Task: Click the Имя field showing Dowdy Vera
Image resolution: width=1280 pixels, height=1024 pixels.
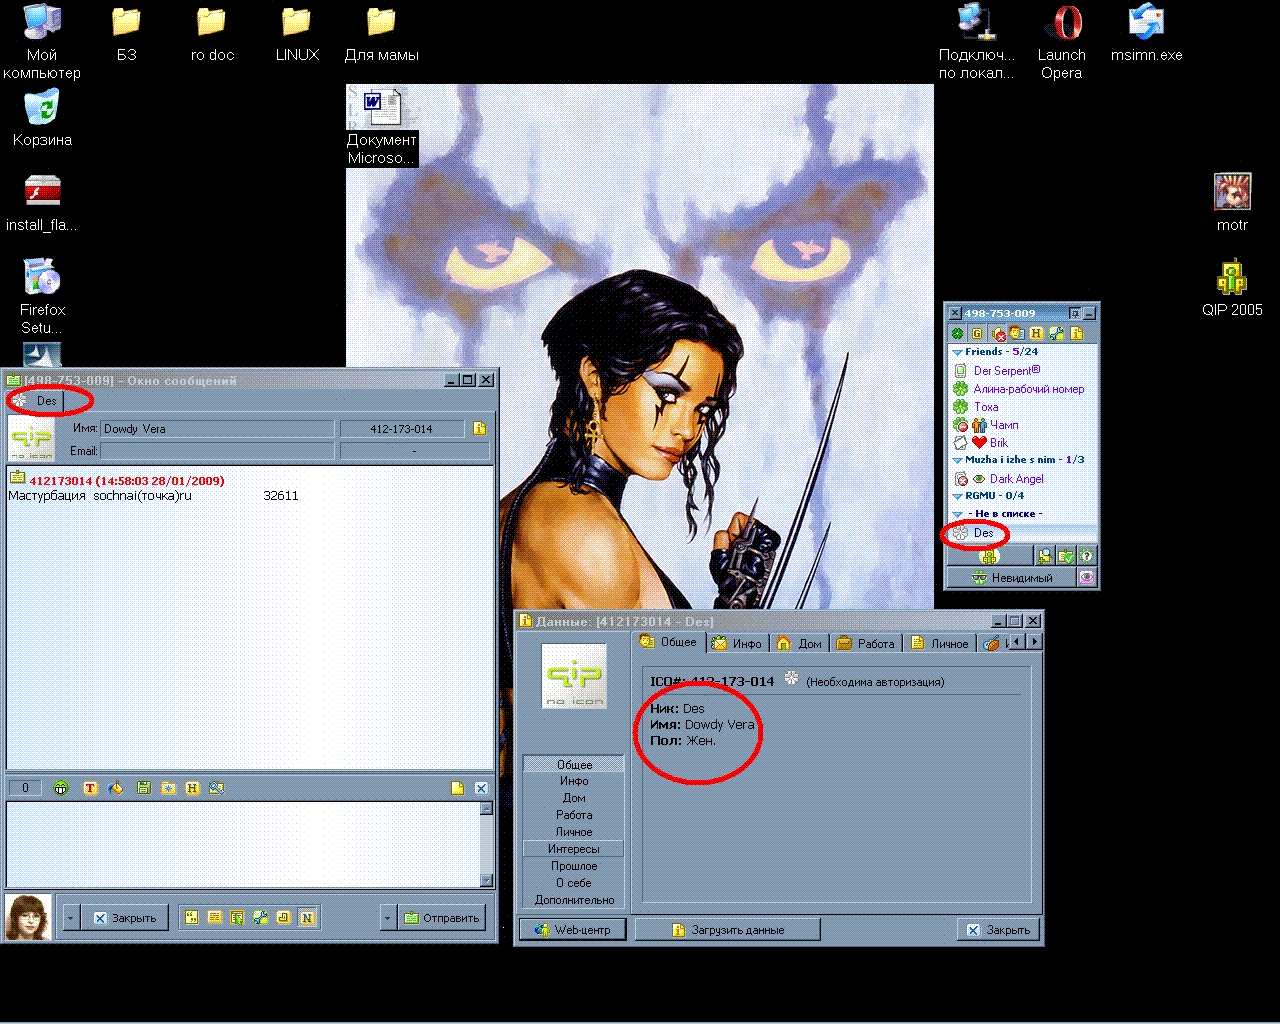Action: click(x=217, y=429)
